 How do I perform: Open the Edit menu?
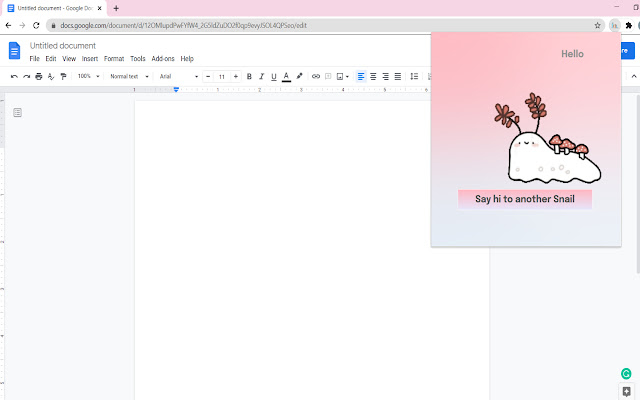51,59
